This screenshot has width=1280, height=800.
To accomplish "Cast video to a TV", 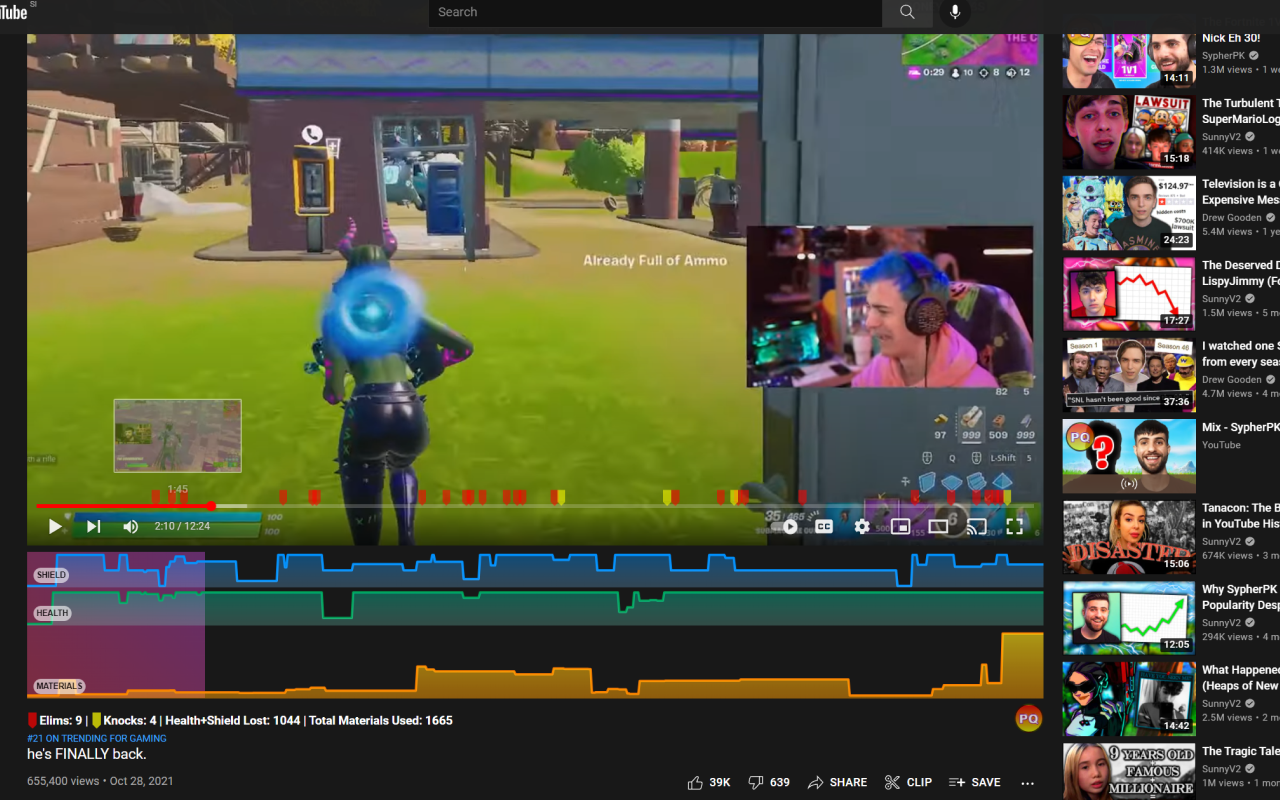I will click(x=977, y=526).
